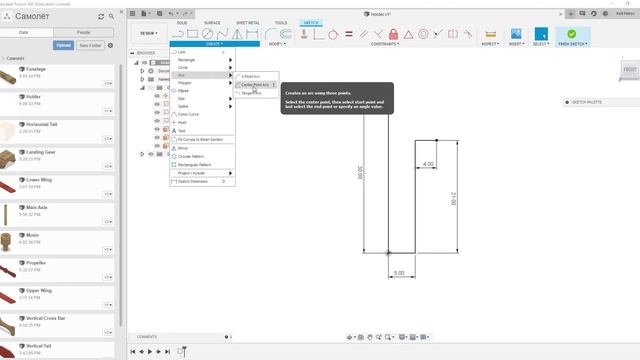The image size is (640, 360).
Task: Select the Sketch Dimension icon in toolbar
Action: (252, 34)
